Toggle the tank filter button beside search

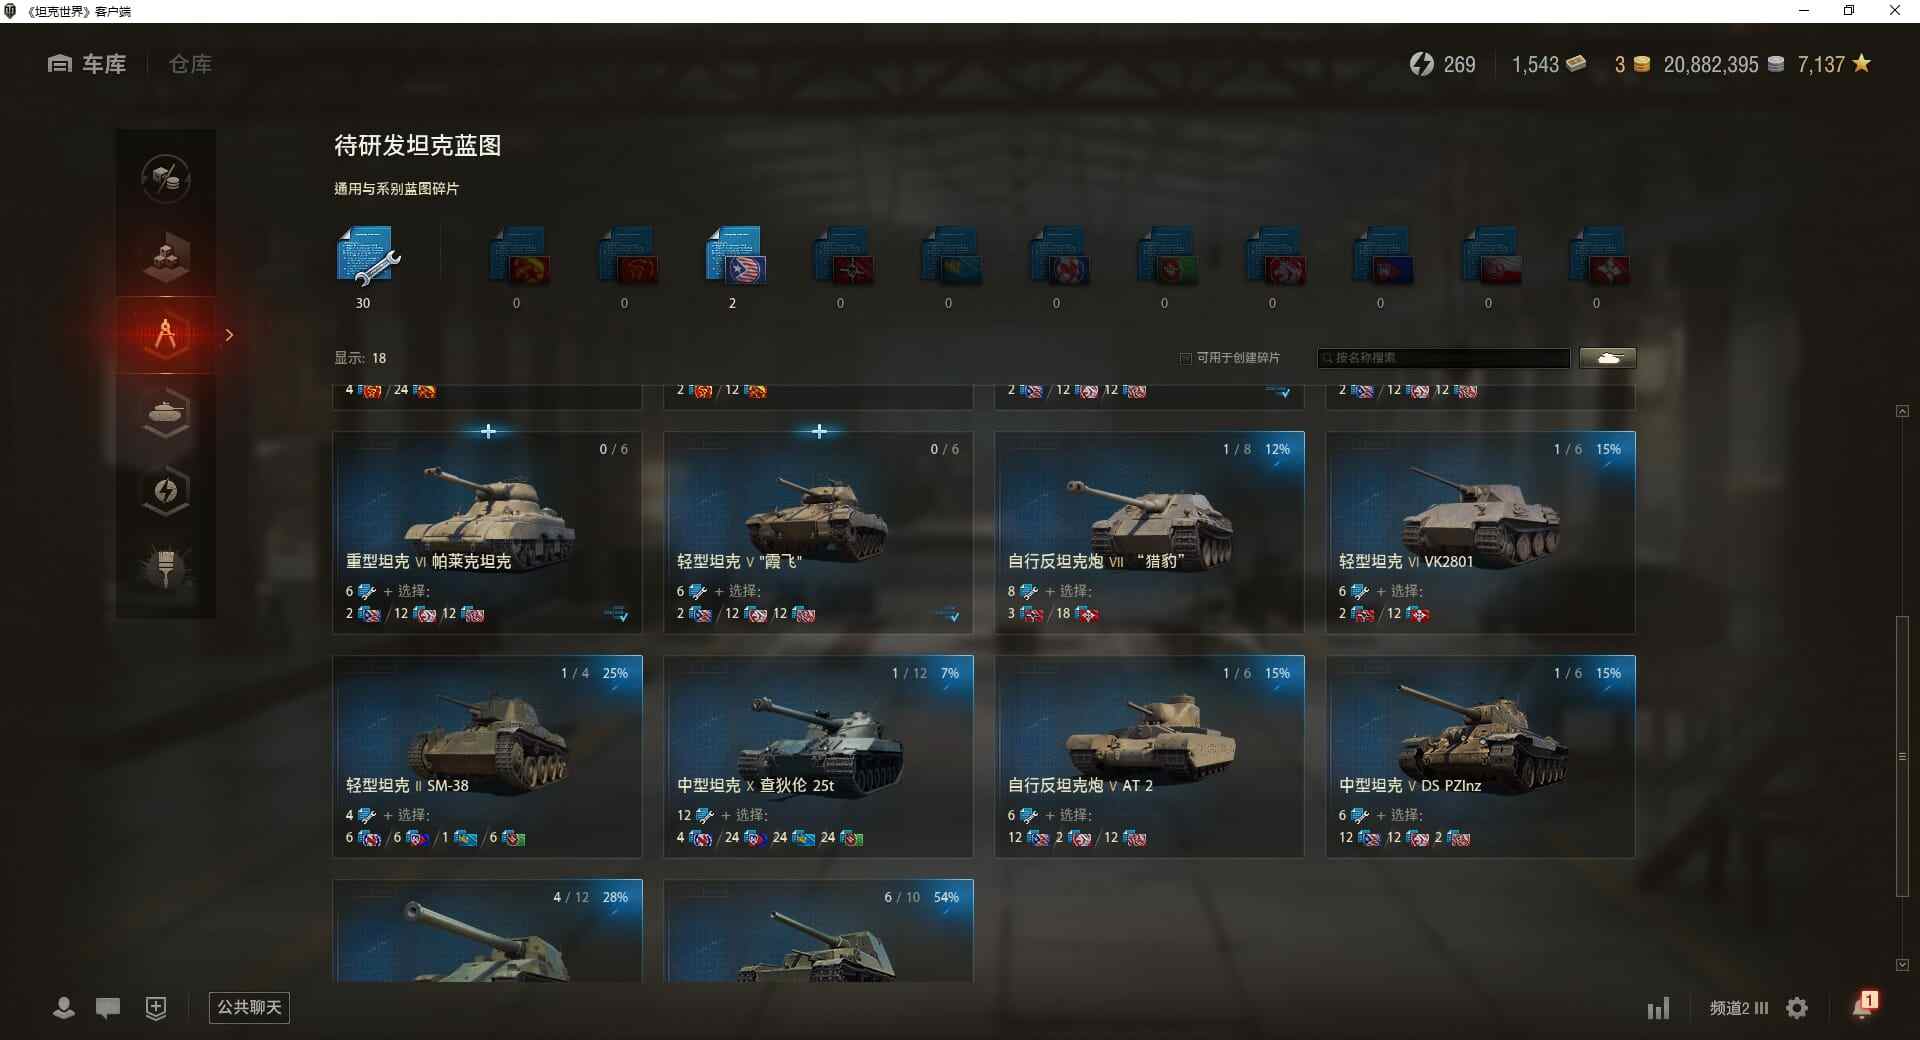(x=1608, y=358)
